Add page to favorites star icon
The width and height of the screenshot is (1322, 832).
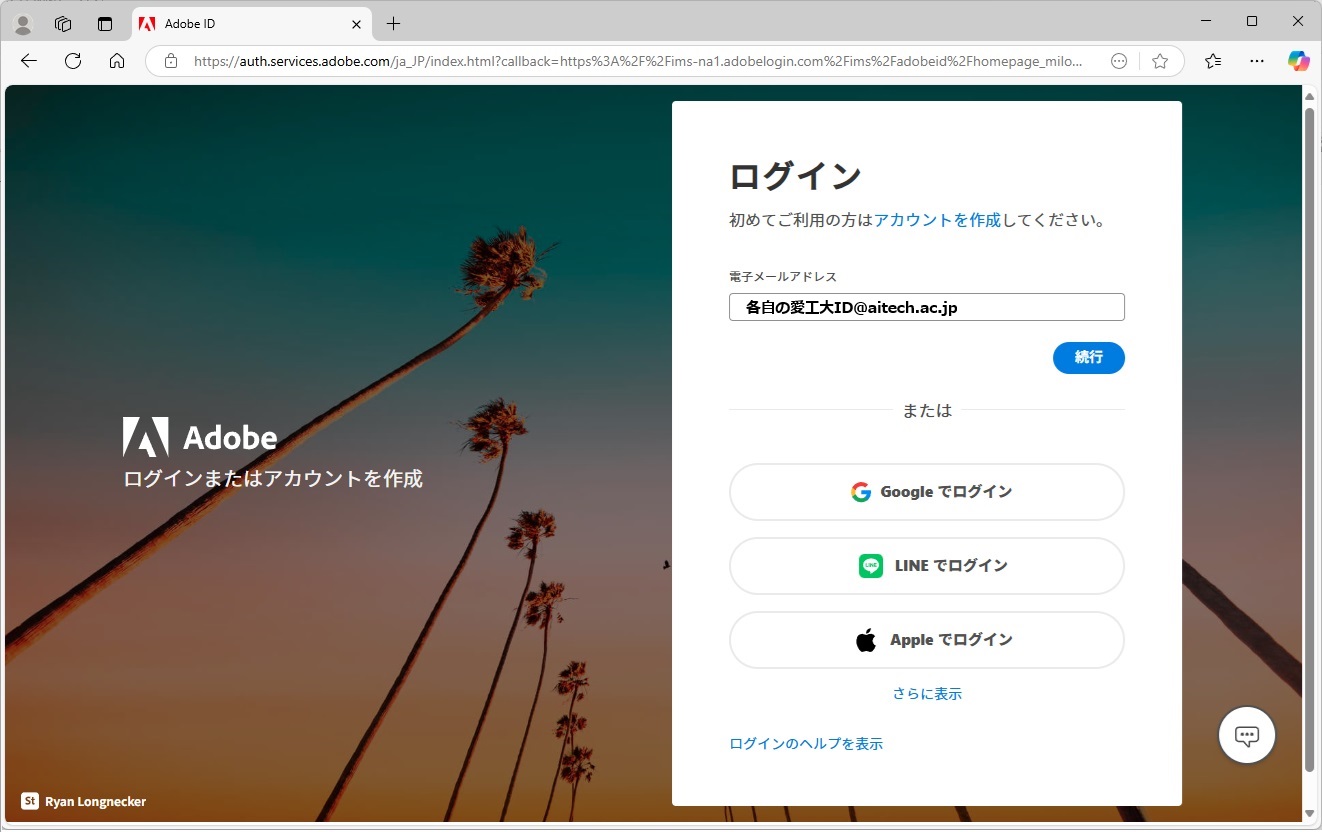tap(1160, 61)
